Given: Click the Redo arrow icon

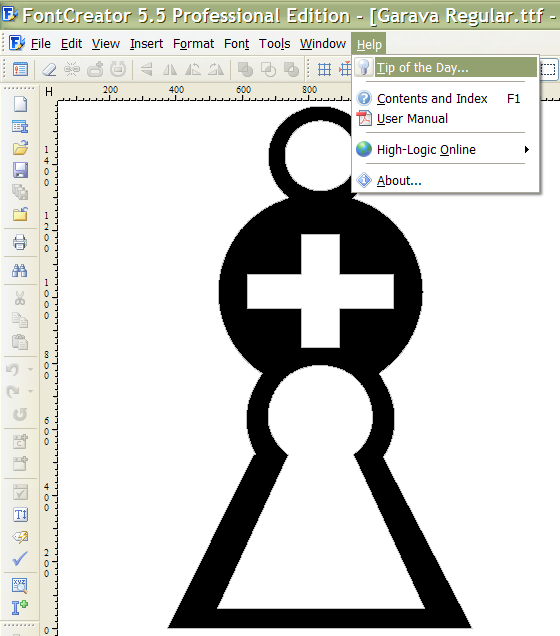Looking at the screenshot, I should tap(13, 391).
